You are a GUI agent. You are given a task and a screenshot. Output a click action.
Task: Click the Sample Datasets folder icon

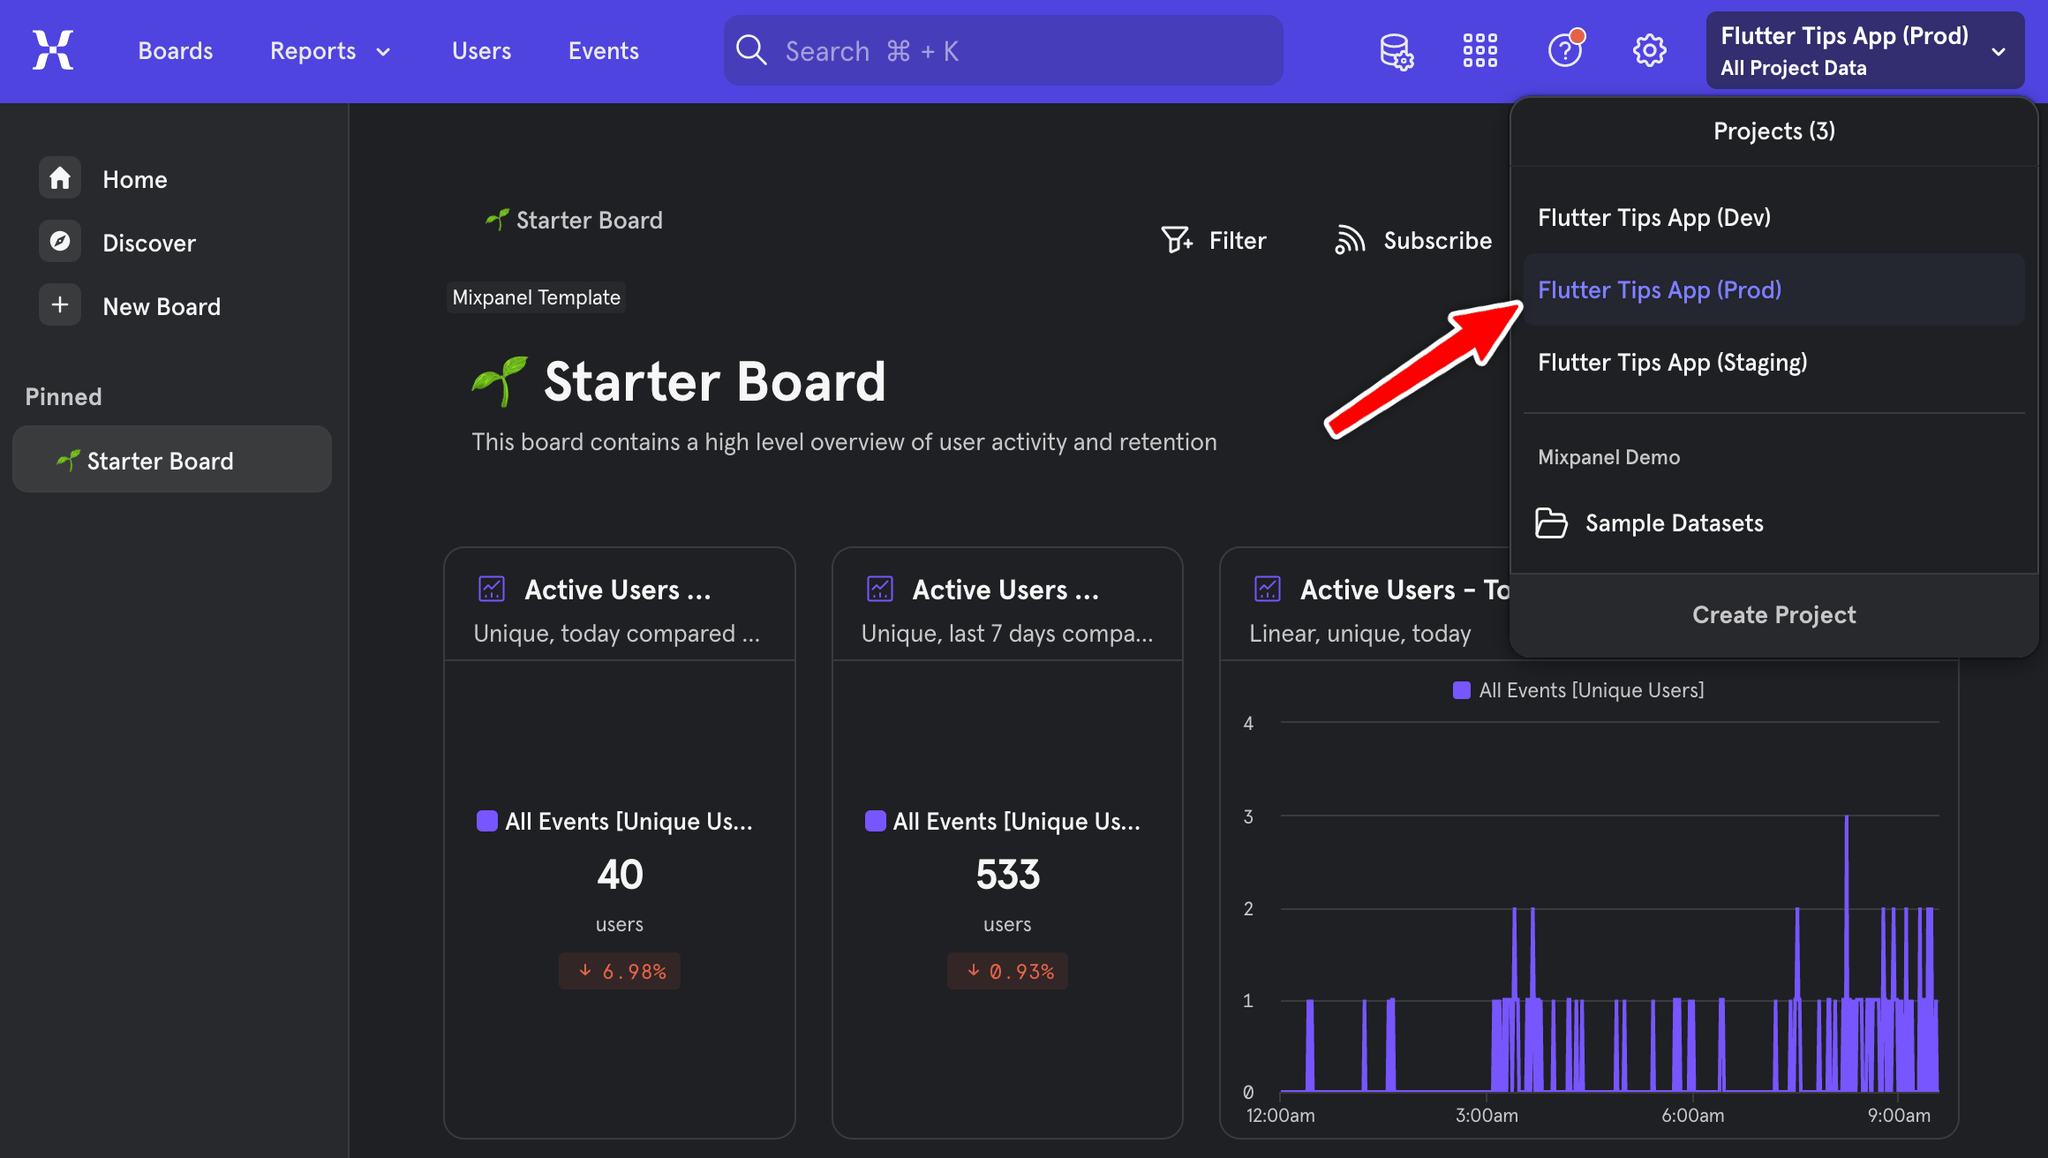click(1551, 523)
